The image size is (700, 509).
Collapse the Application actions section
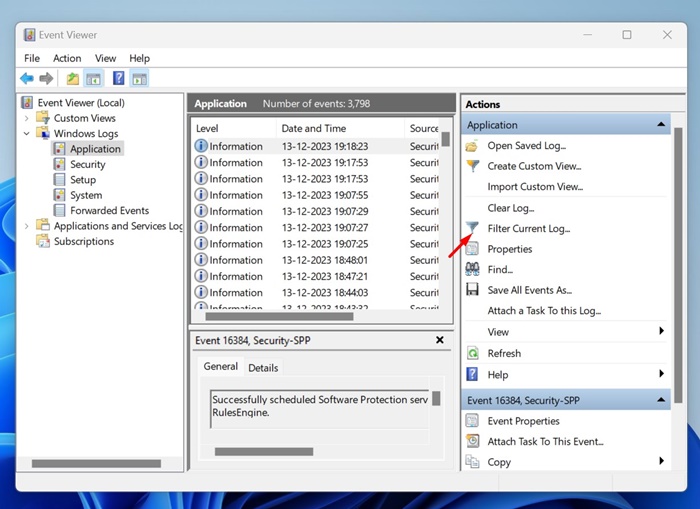pyautogui.click(x=661, y=125)
